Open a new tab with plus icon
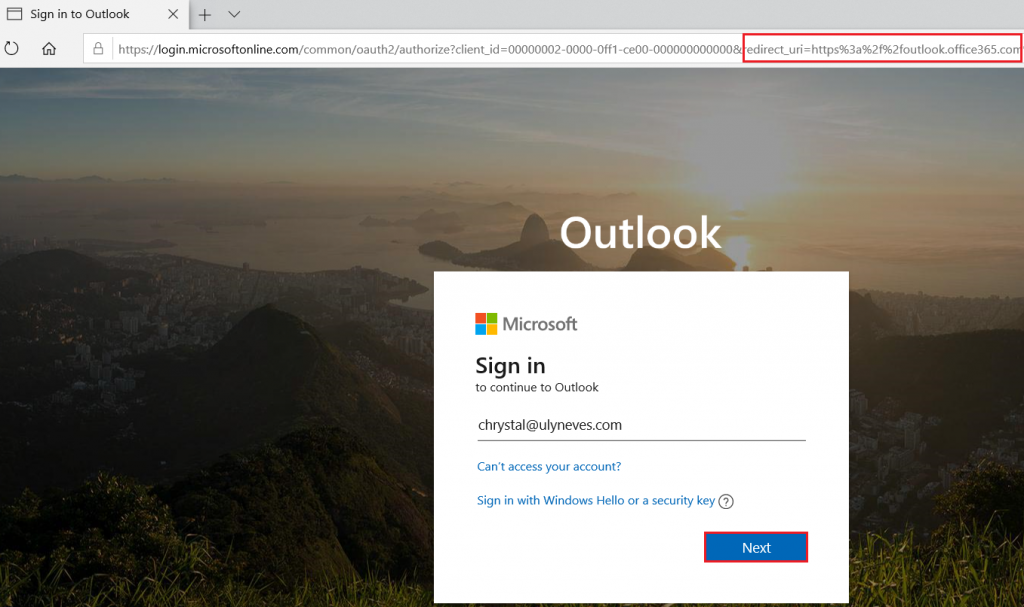 (204, 14)
